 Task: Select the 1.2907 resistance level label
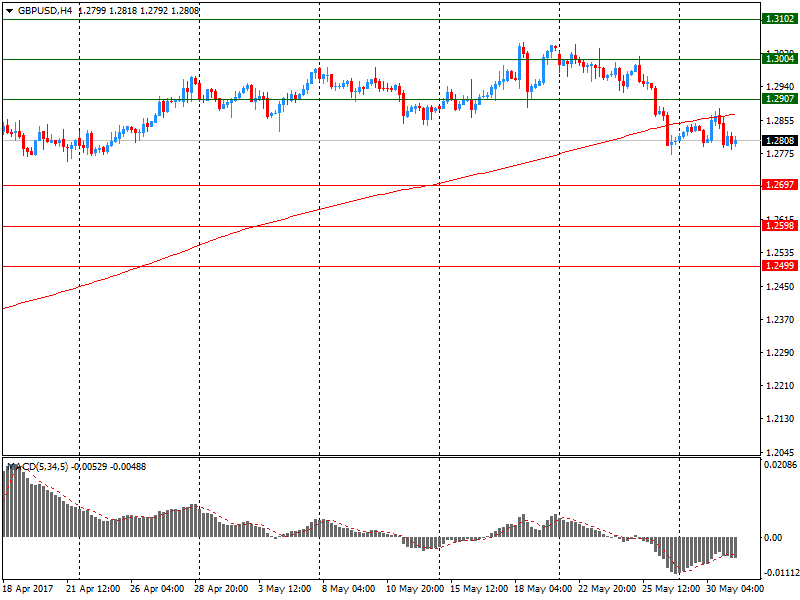click(x=780, y=98)
